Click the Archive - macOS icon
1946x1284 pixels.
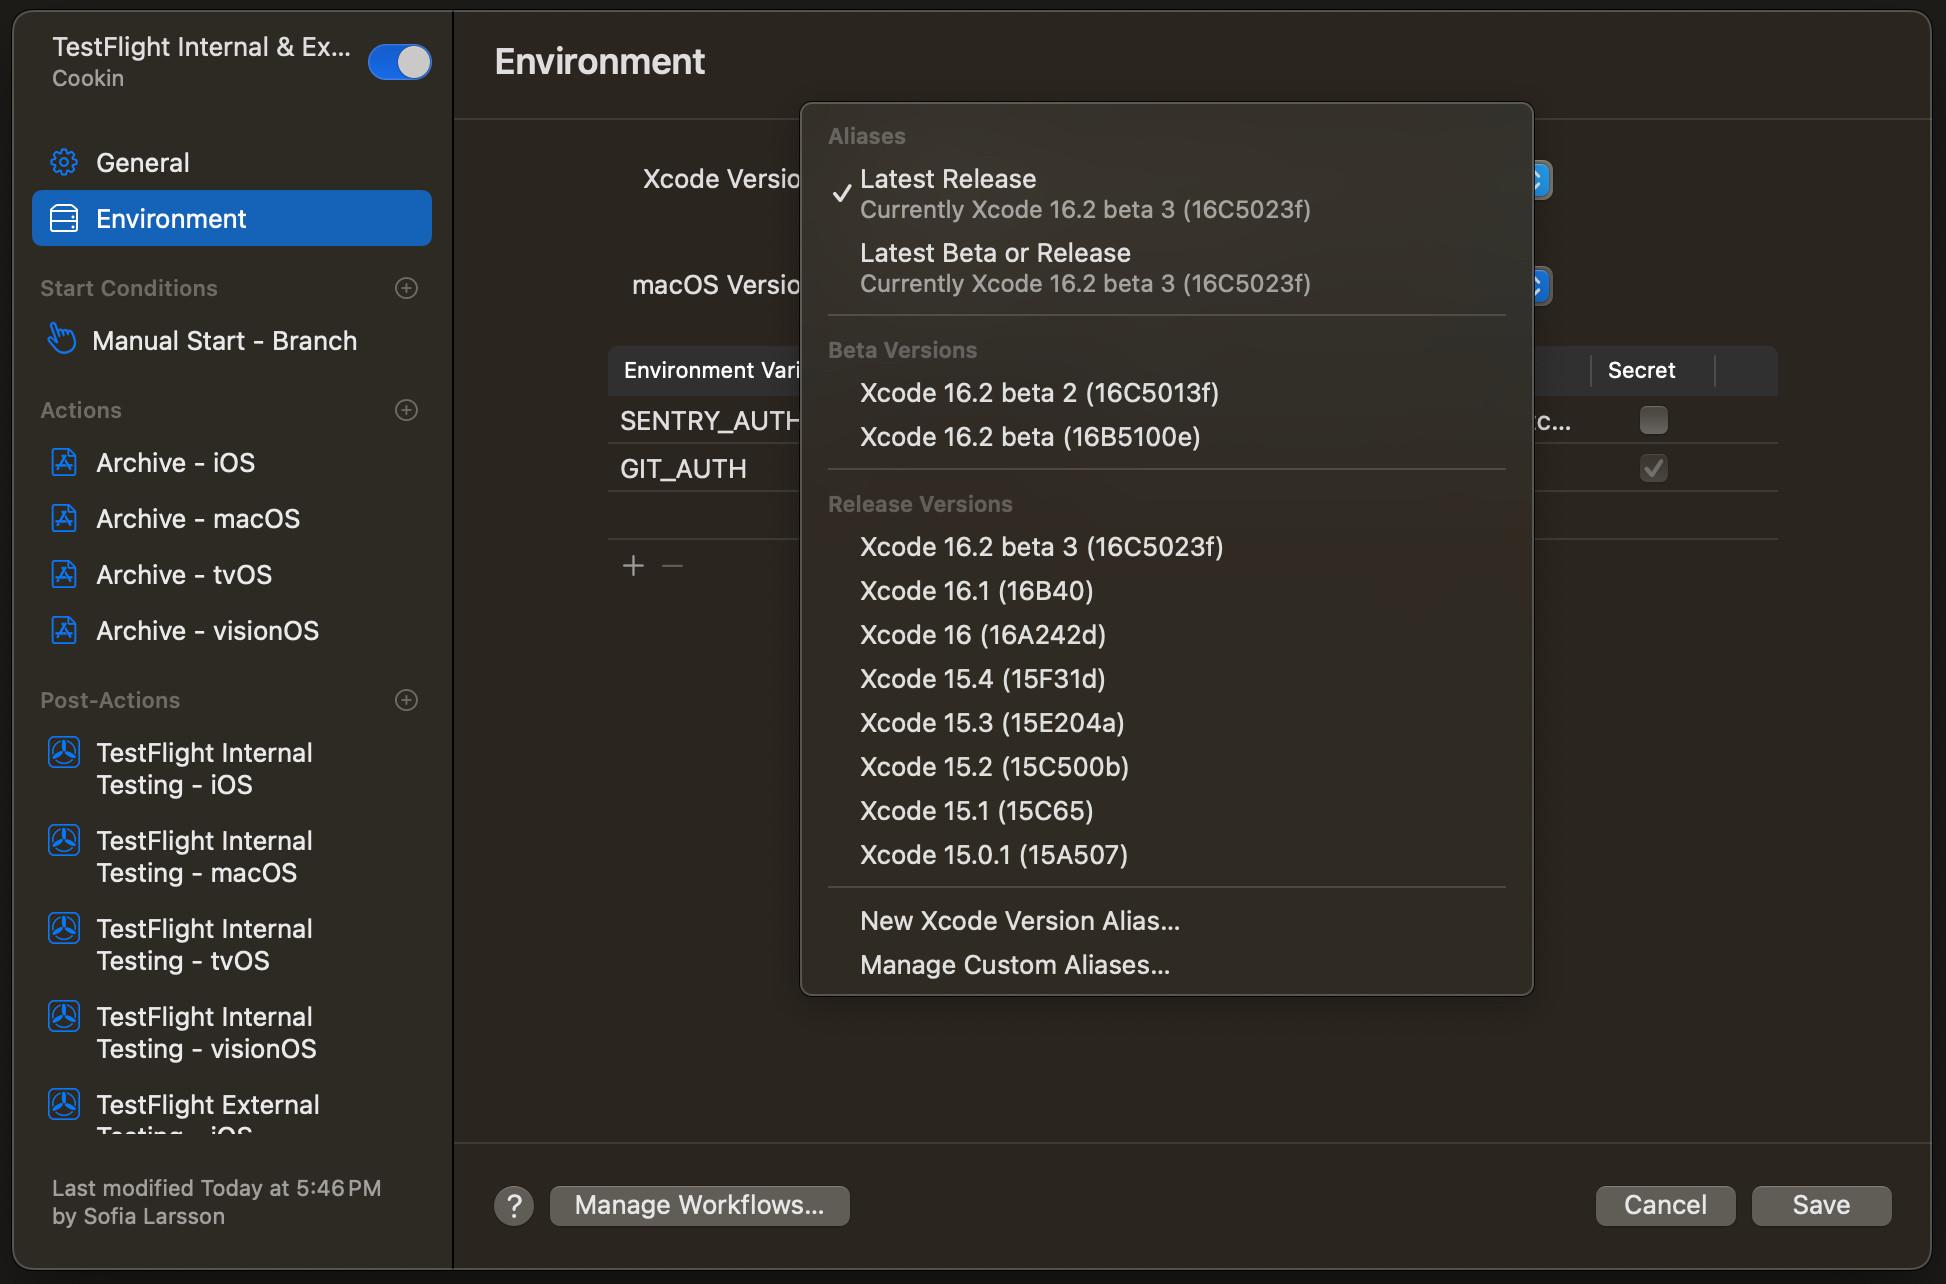point(64,518)
